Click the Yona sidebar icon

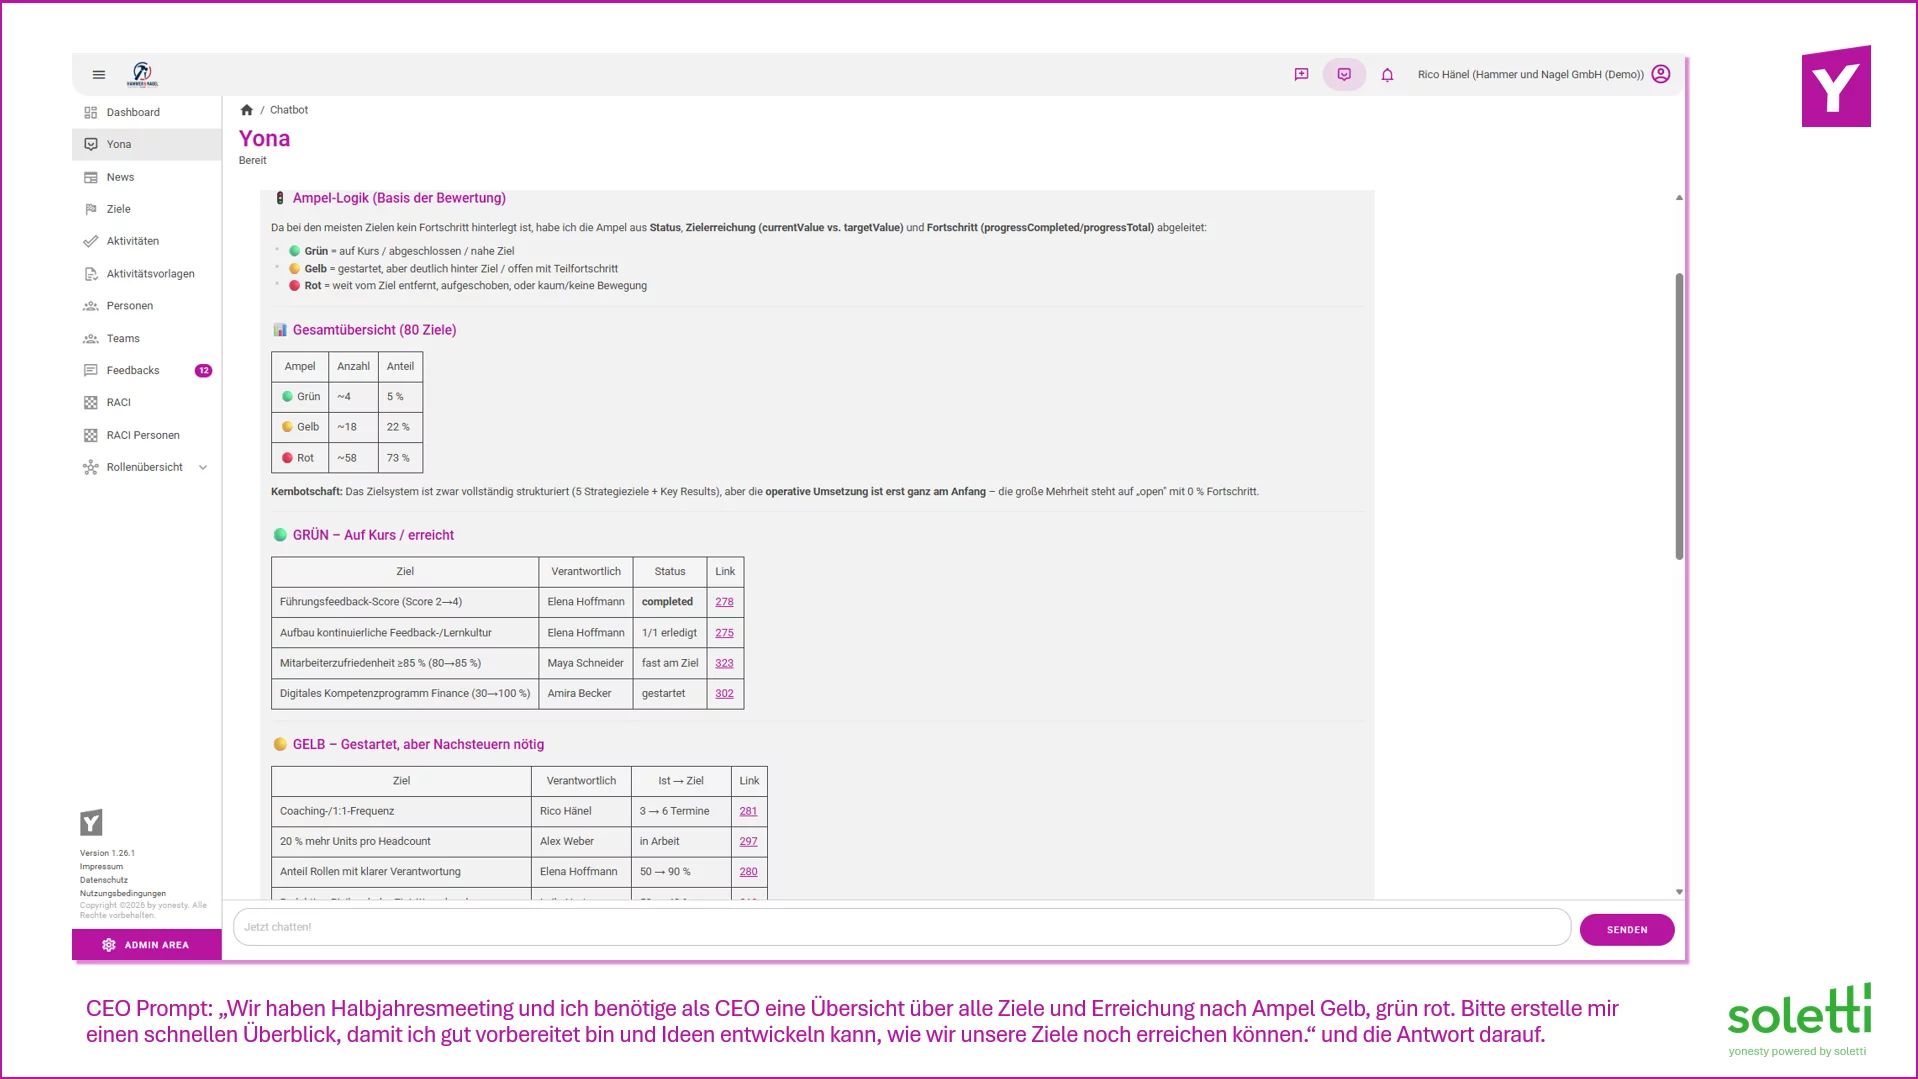[91, 144]
